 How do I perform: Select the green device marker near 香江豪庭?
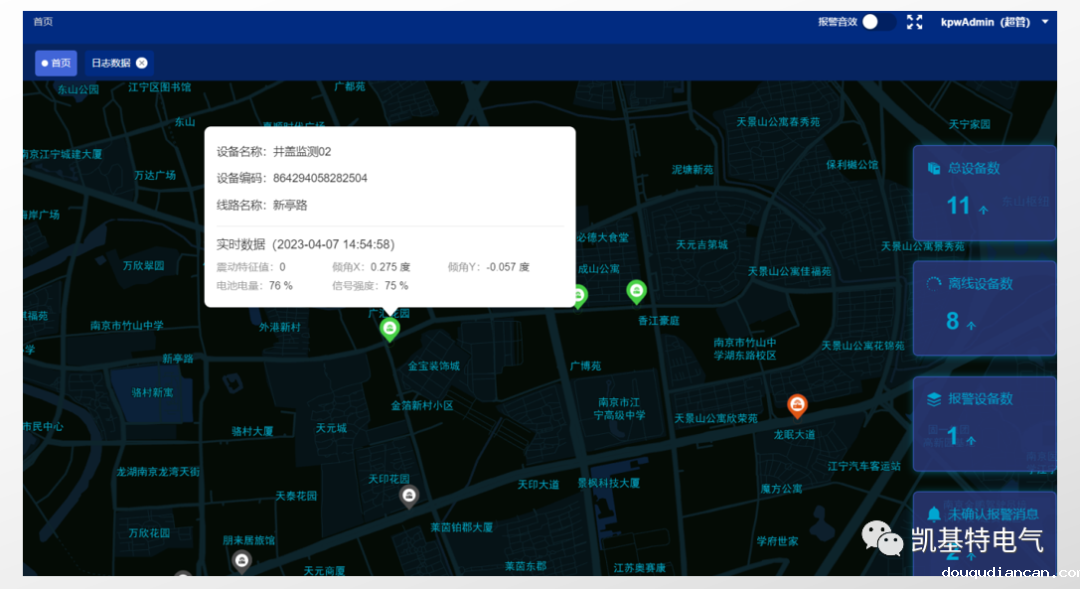pyautogui.click(x=637, y=291)
